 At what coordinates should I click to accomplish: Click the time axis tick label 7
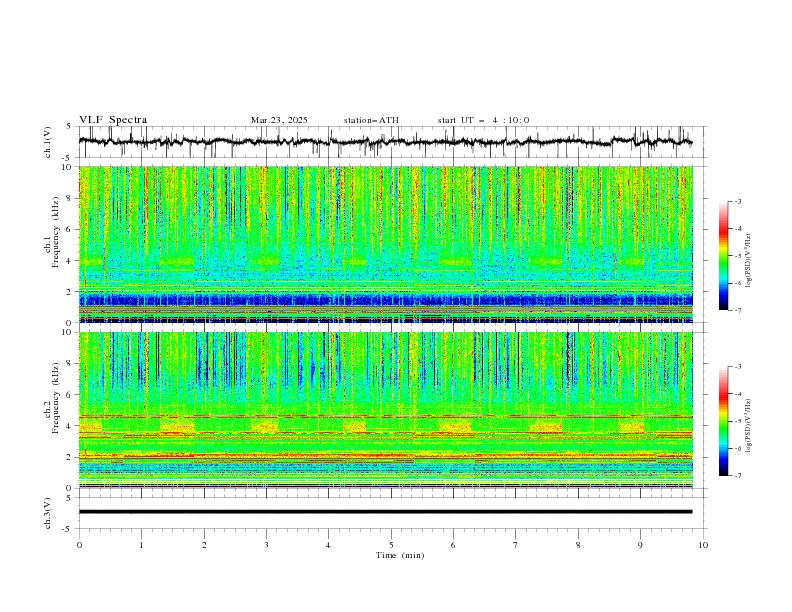pos(516,545)
